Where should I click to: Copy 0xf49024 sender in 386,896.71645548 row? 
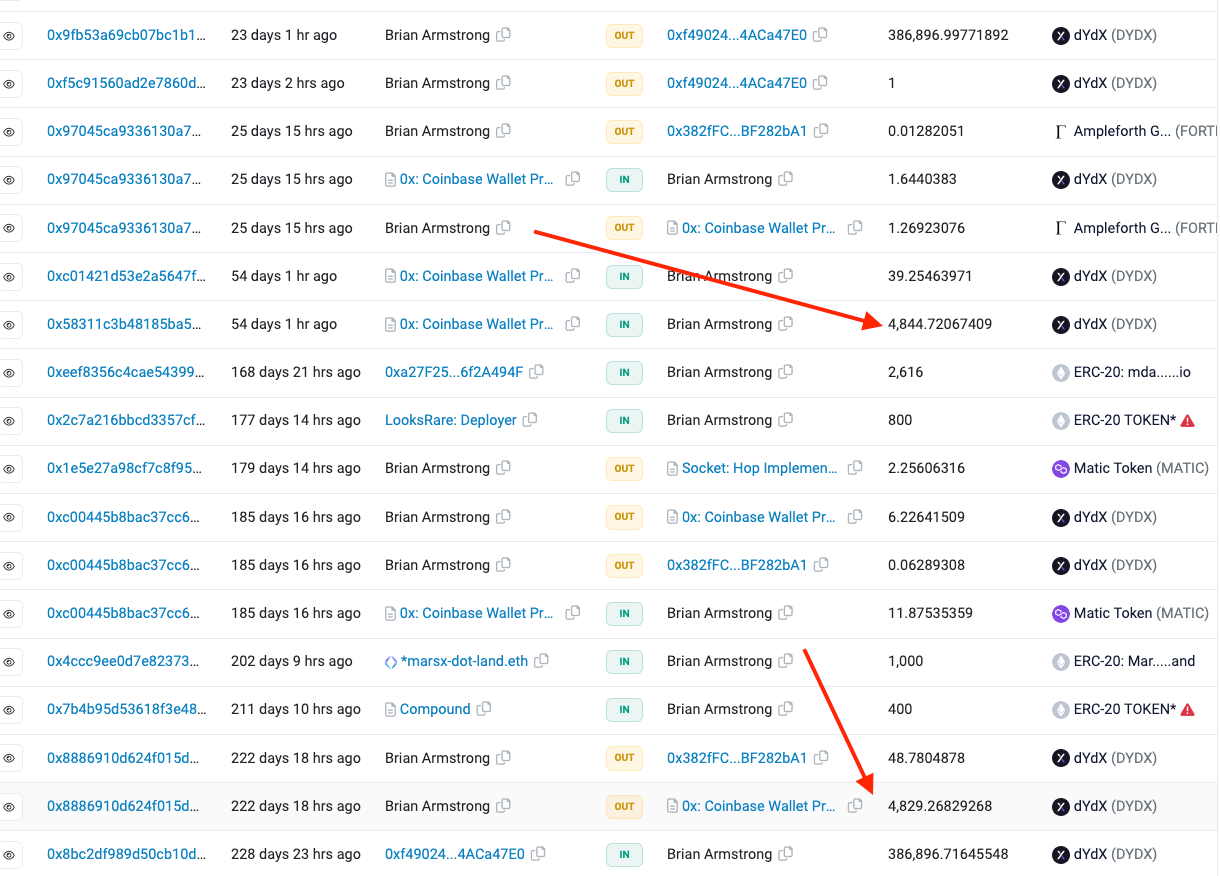(x=538, y=854)
